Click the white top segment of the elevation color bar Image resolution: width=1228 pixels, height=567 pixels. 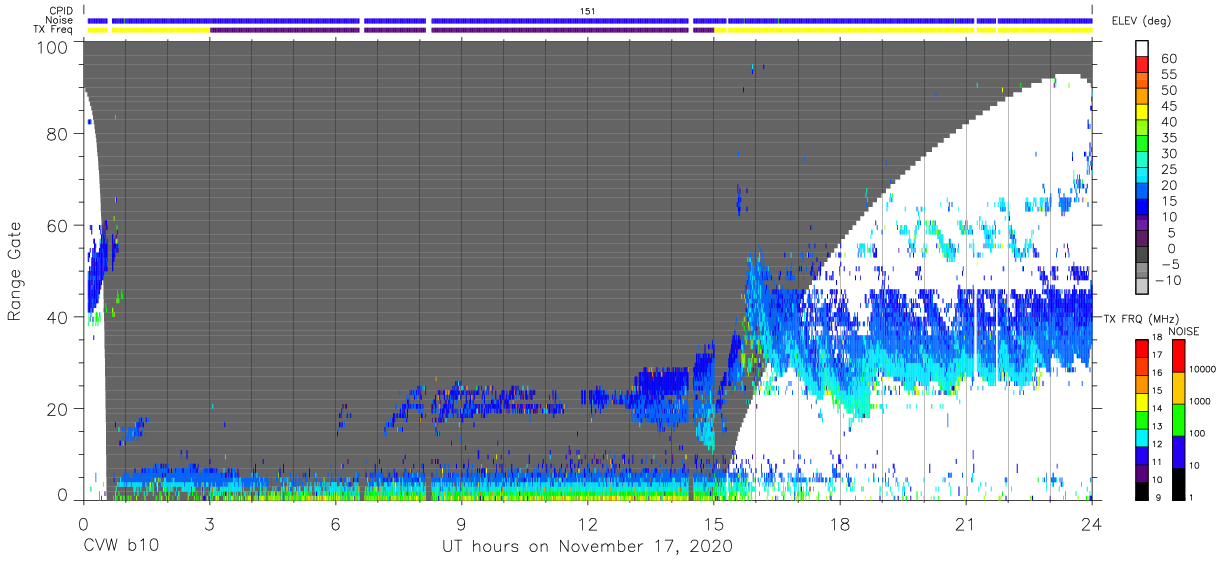(x=1143, y=50)
